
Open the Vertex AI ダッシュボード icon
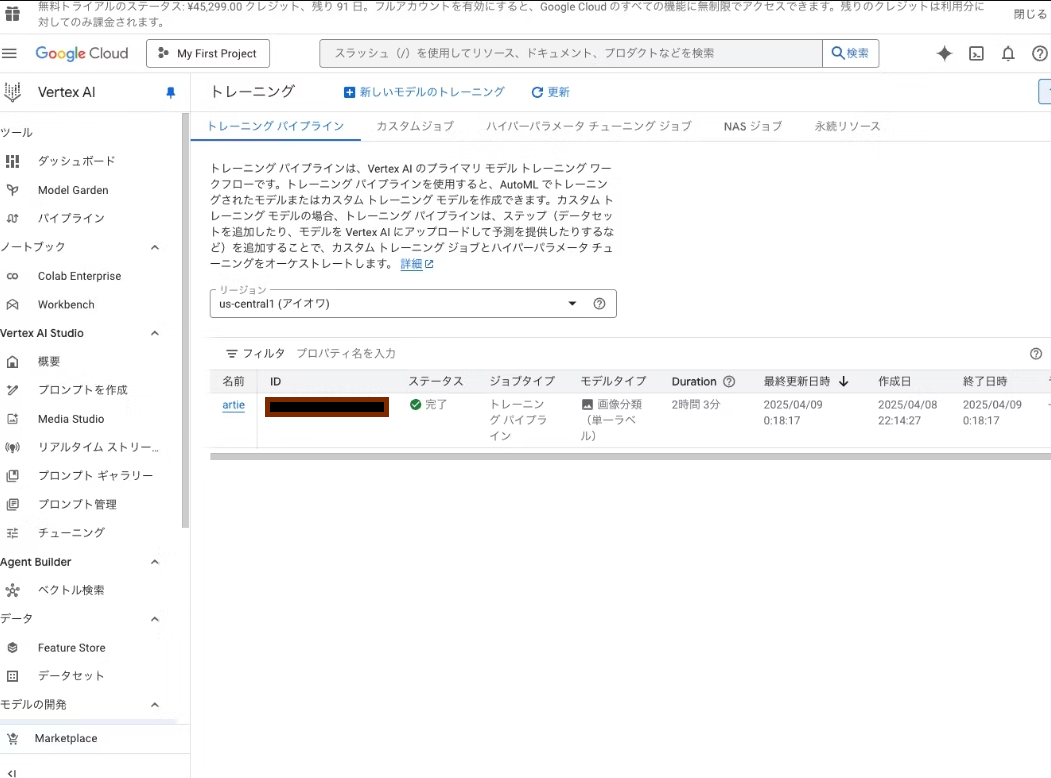tap(13, 161)
